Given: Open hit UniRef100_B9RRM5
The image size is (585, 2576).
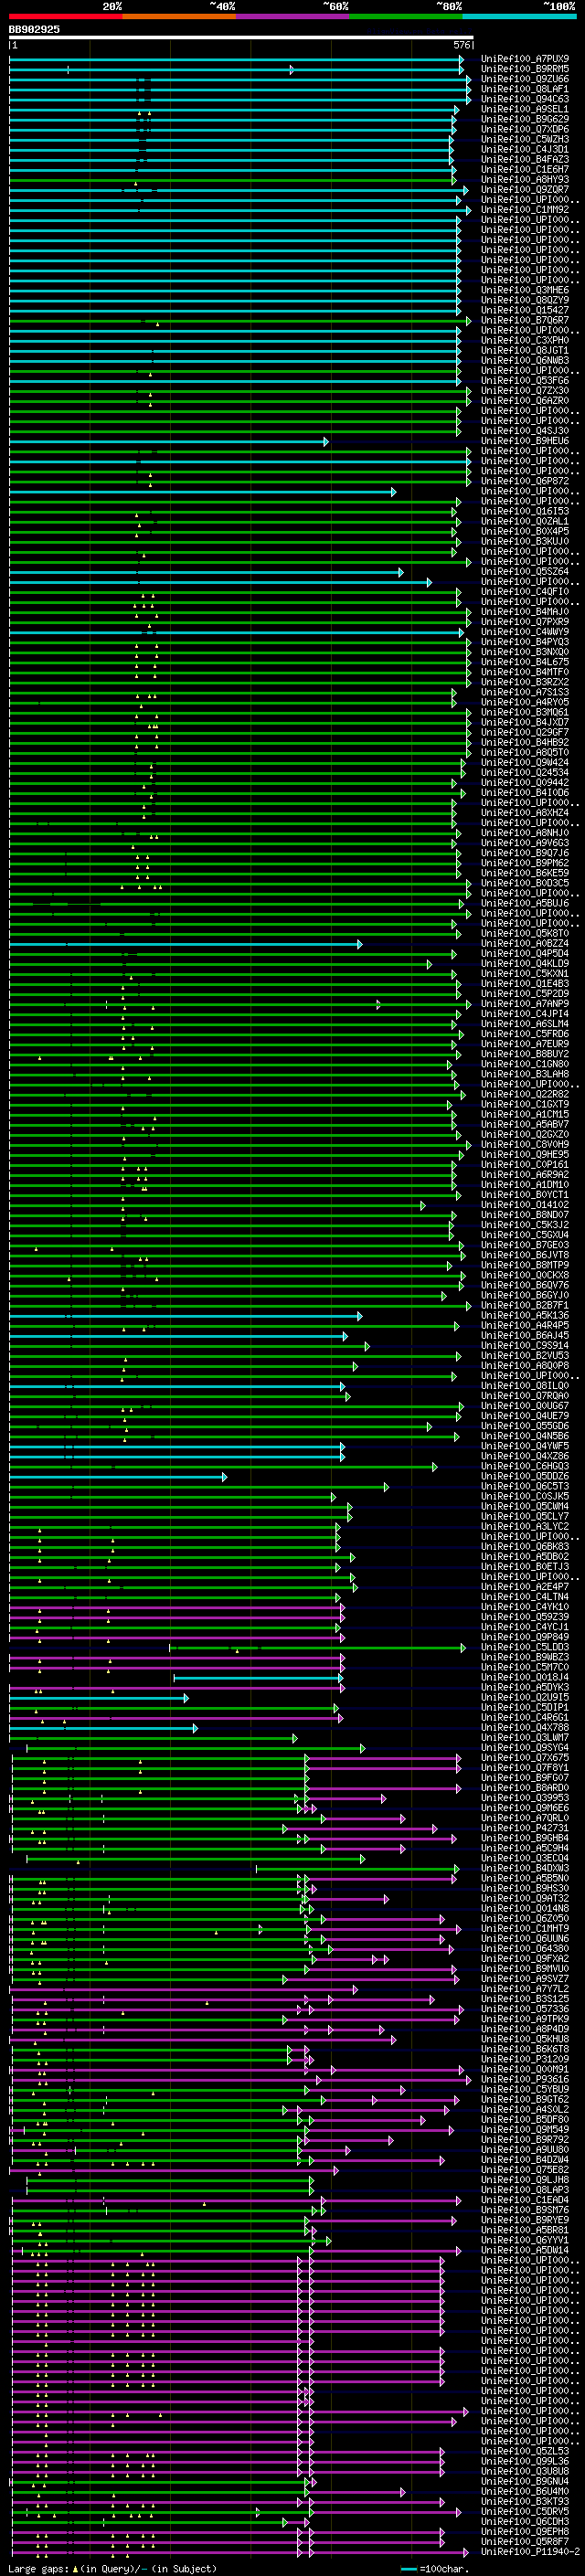Looking at the screenshot, I should 525,69.
